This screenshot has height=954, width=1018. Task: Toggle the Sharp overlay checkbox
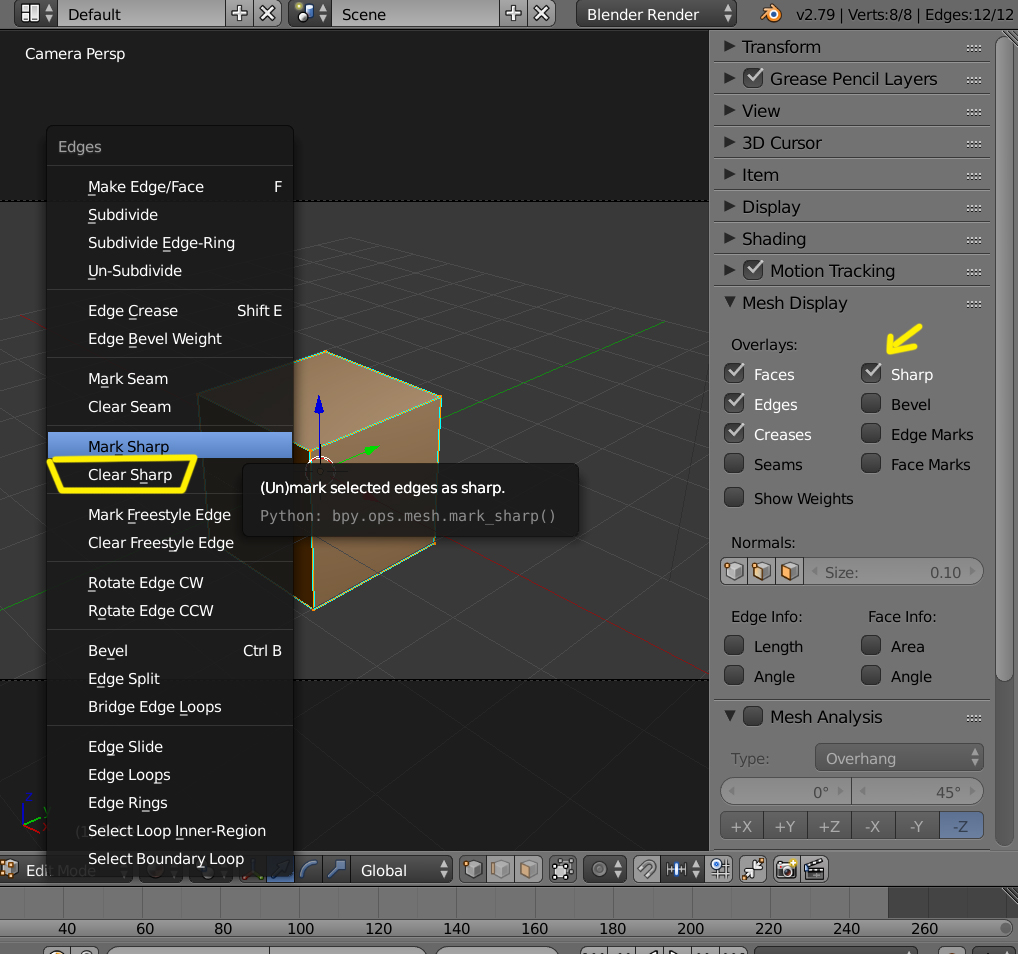pyautogui.click(x=871, y=373)
